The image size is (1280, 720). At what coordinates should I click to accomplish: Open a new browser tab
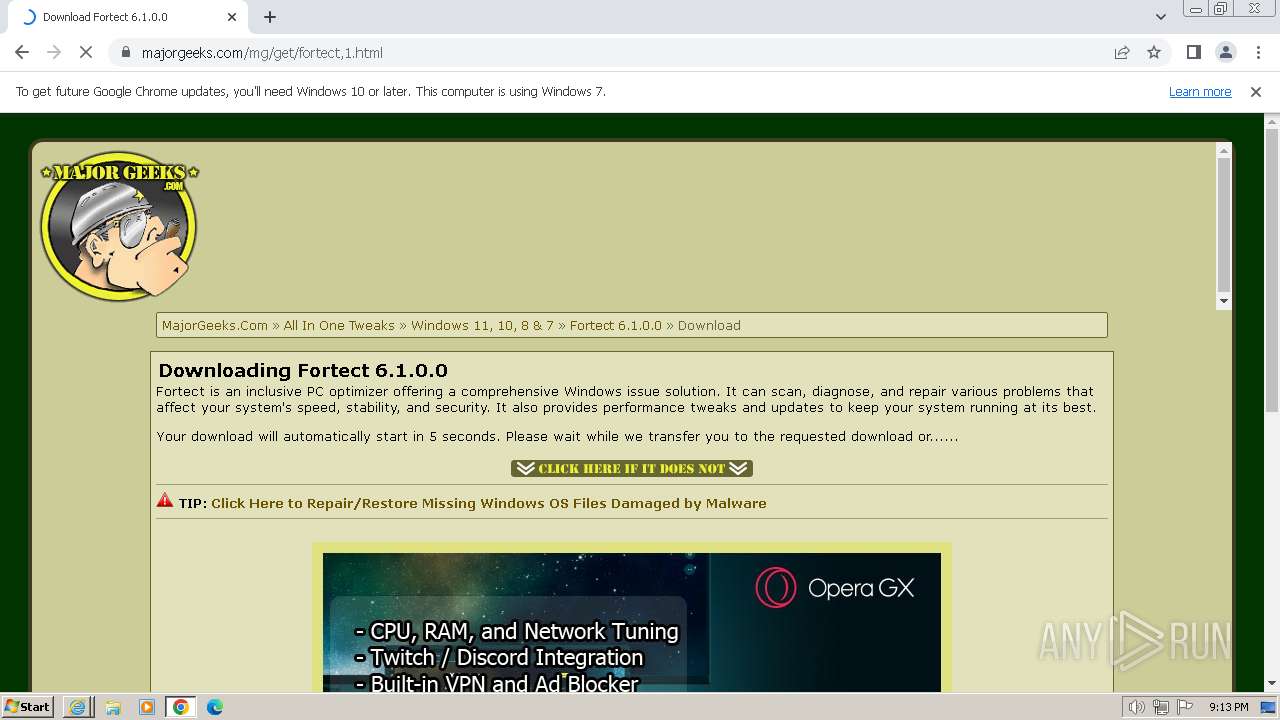[x=270, y=17]
